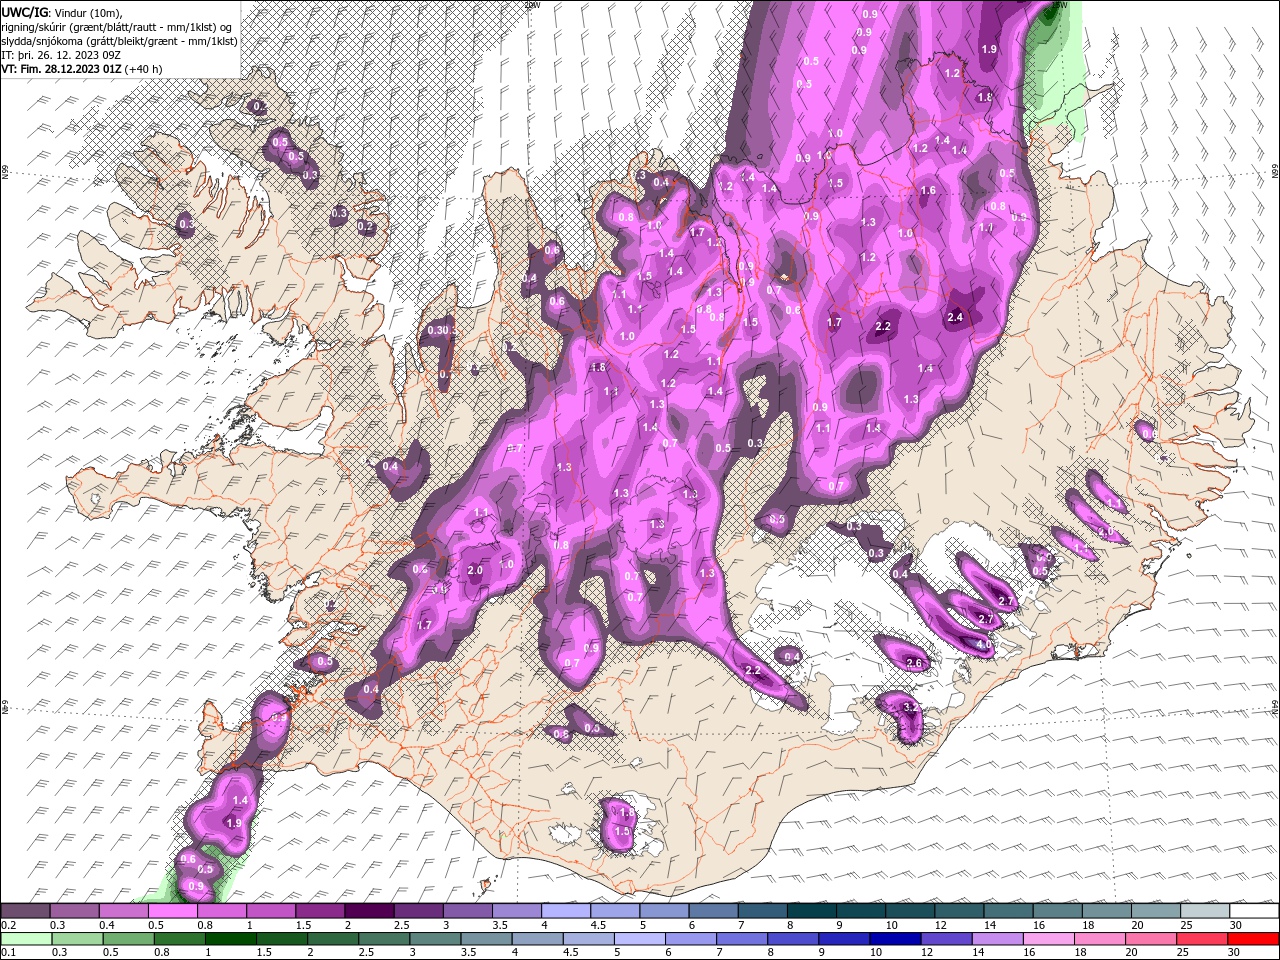The height and width of the screenshot is (960, 1280).
Task: Click the dark teal 8 swatch in the upper legend
Action: click(x=811, y=911)
